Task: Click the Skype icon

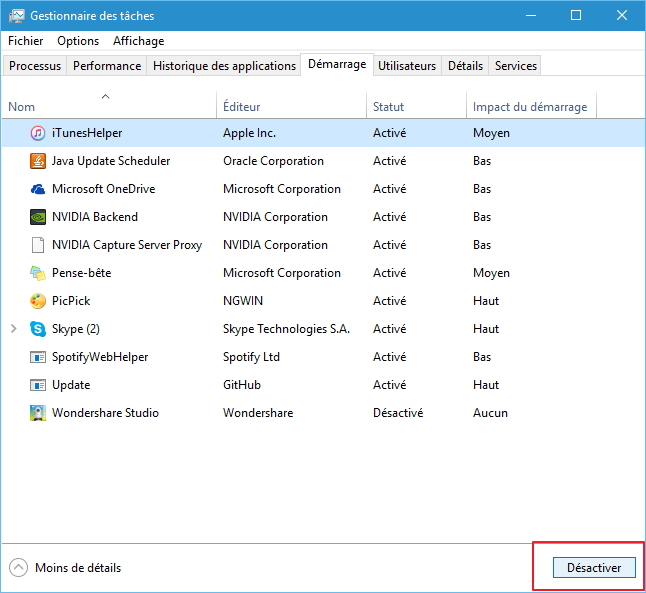Action: click(x=37, y=329)
